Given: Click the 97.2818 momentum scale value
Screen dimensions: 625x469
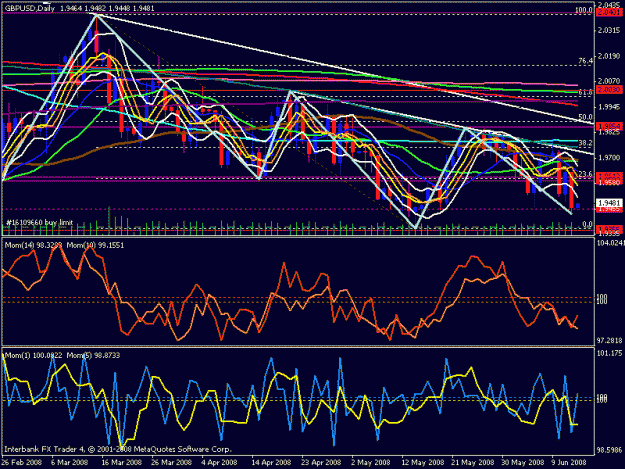Looking at the screenshot, I should click(x=609, y=341).
